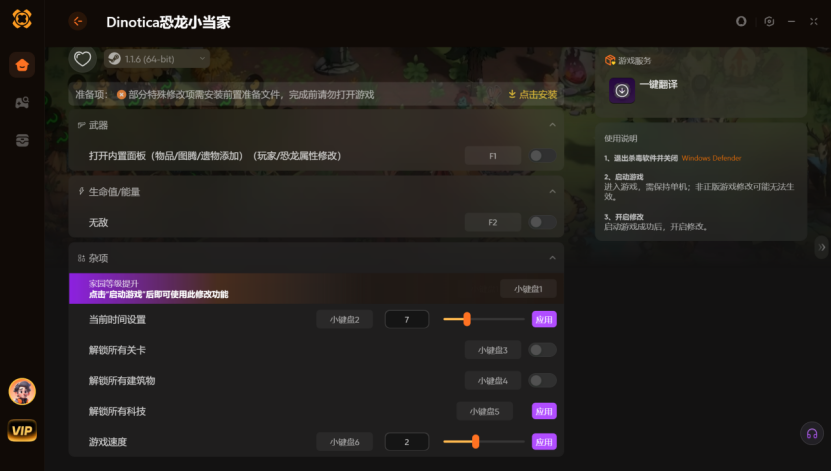Image resolution: width=831 pixels, height=471 pixels.
Task: Turn on 解锁所有建筑物 toggle
Action: pos(542,380)
